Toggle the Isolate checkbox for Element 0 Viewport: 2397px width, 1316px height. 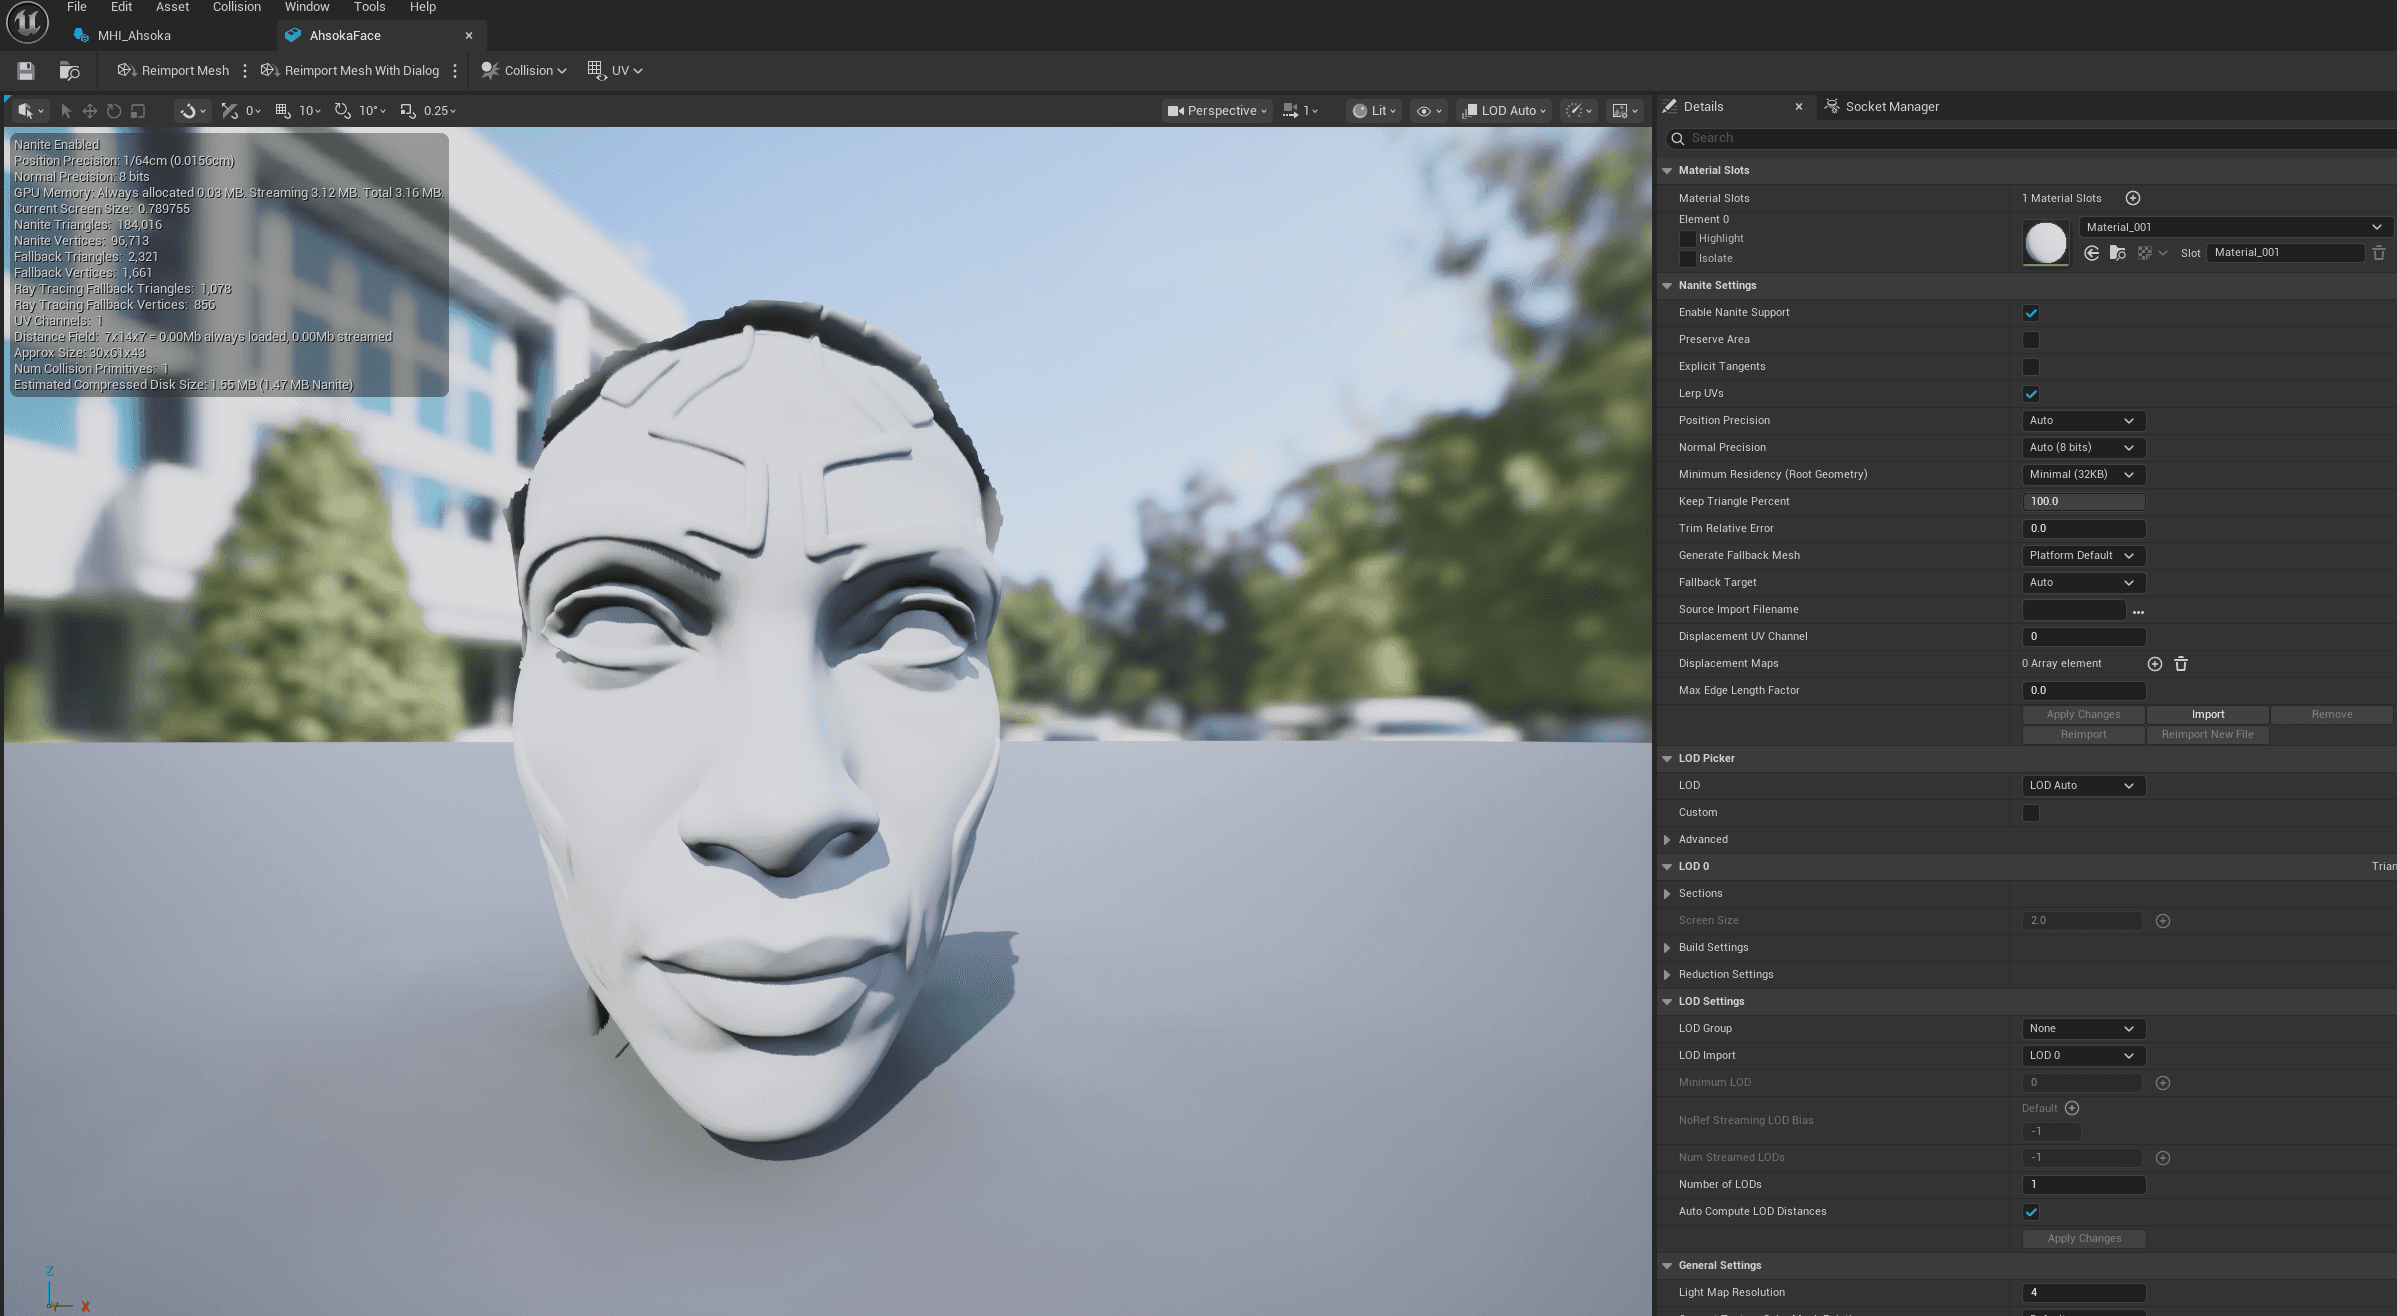(1688, 258)
